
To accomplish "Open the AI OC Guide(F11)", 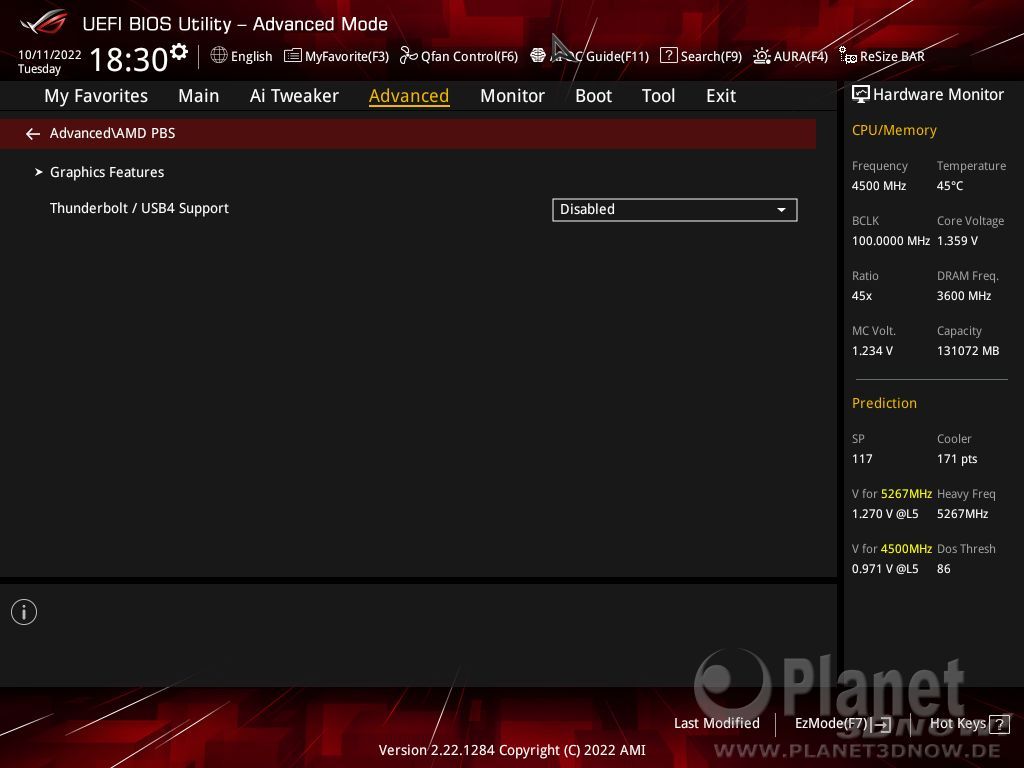I will (x=589, y=56).
